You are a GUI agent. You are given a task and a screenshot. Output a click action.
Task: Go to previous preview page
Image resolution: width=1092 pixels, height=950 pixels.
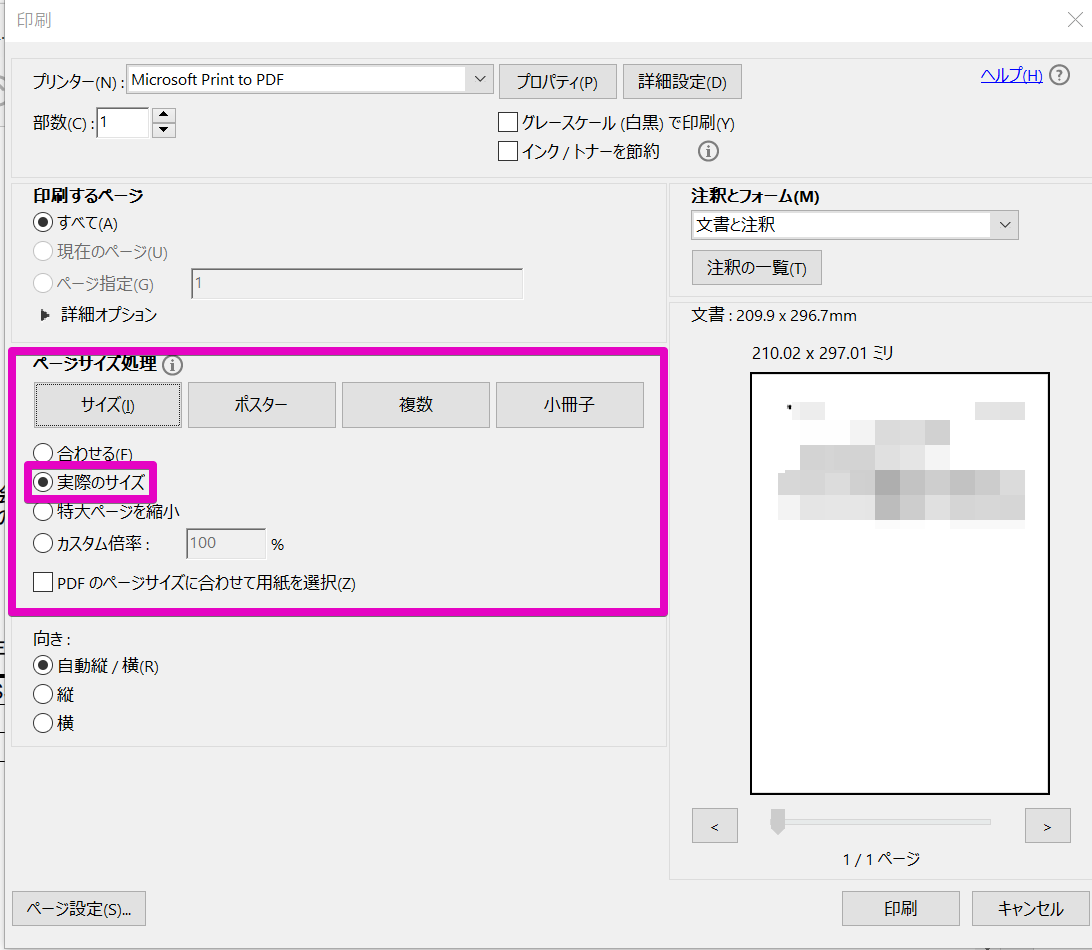pyautogui.click(x=715, y=826)
